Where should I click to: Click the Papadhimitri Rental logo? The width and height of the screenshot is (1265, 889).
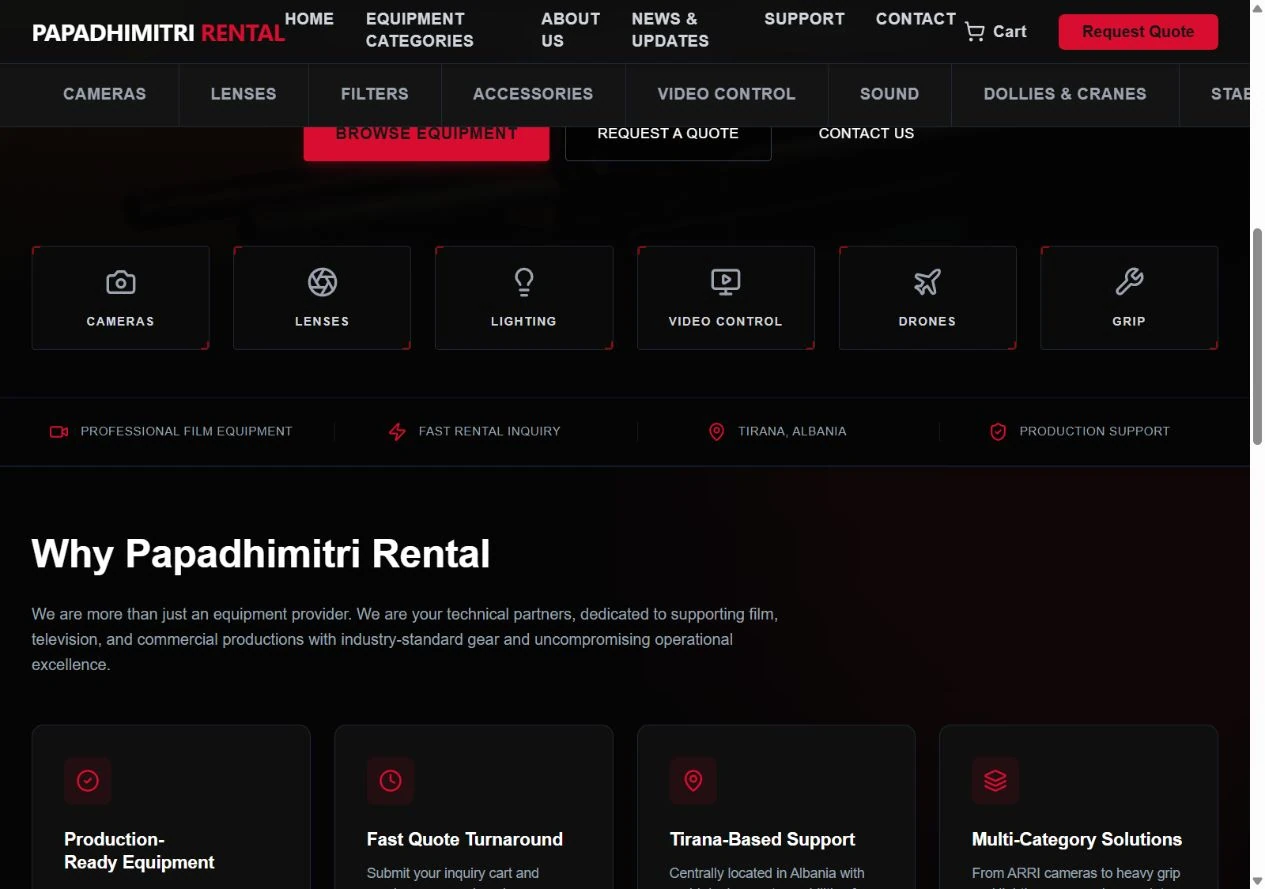coord(158,33)
